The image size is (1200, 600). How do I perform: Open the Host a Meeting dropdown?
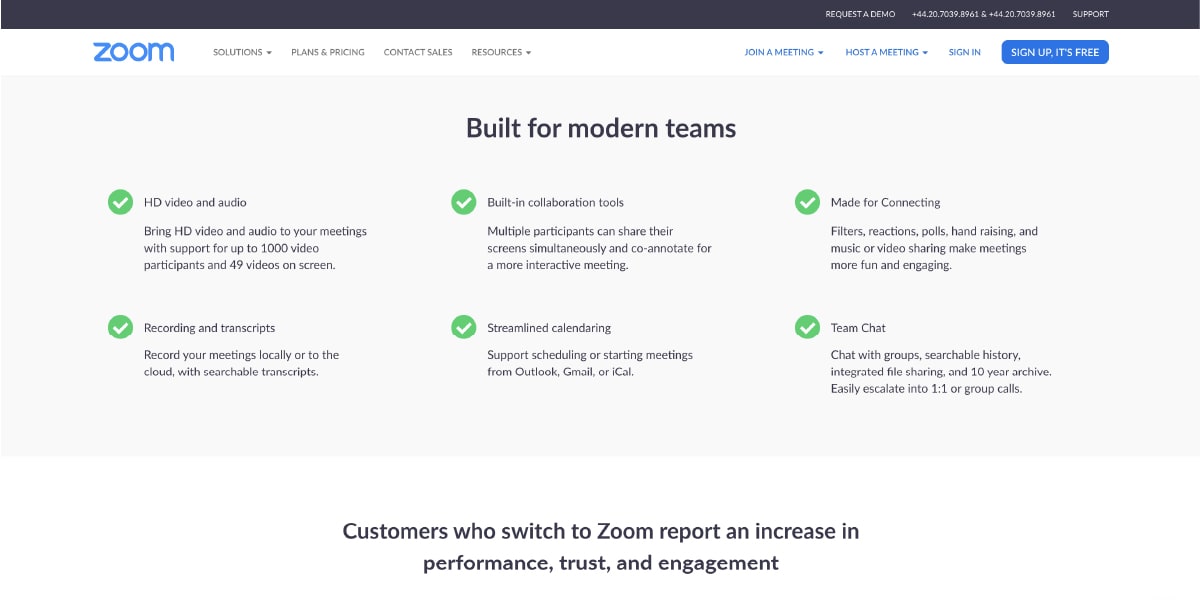pyautogui.click(x=886, y=52)
